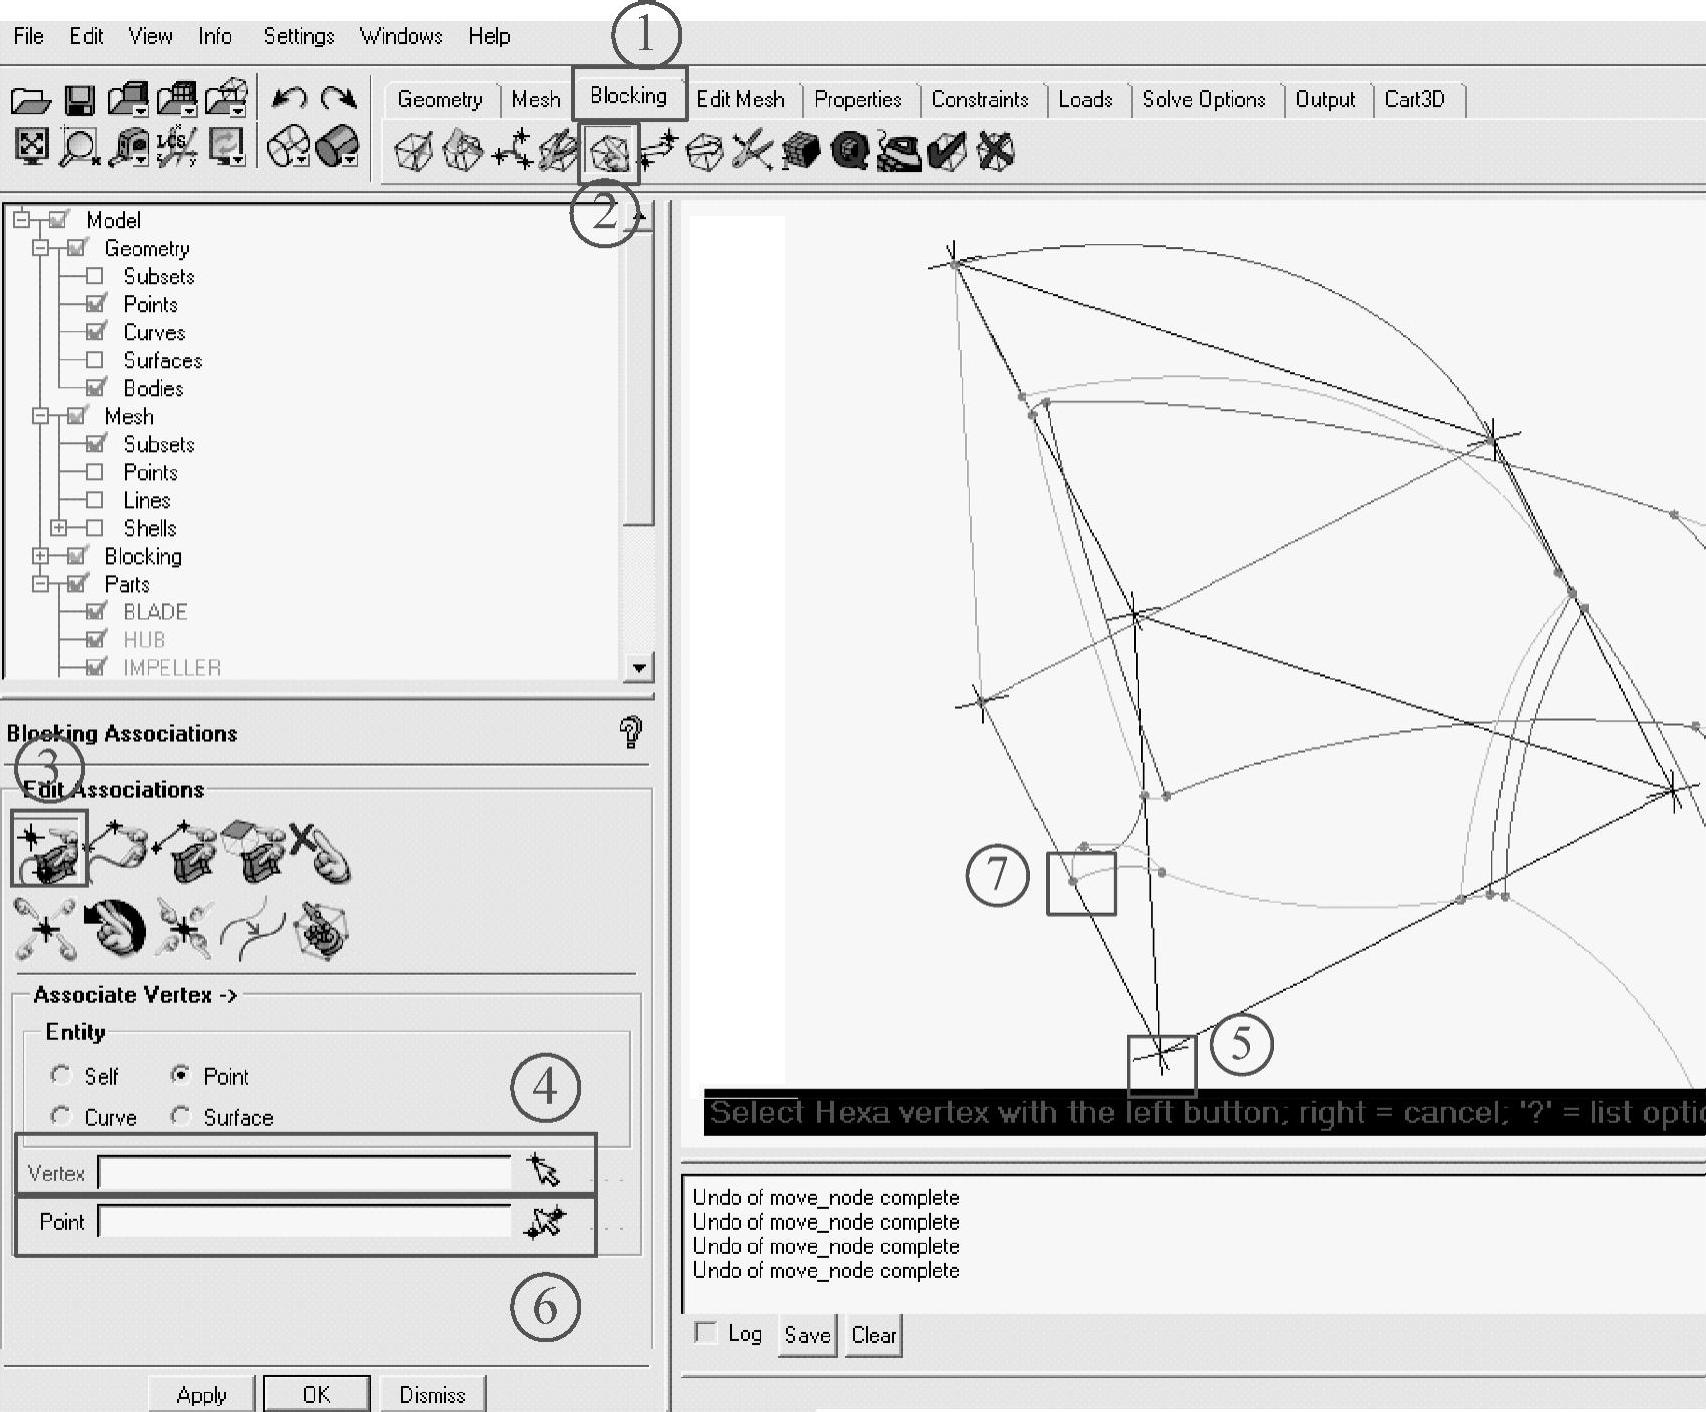
Task: Enable the Surfaces checkbox in the tree
Action: tap(95, 360)
